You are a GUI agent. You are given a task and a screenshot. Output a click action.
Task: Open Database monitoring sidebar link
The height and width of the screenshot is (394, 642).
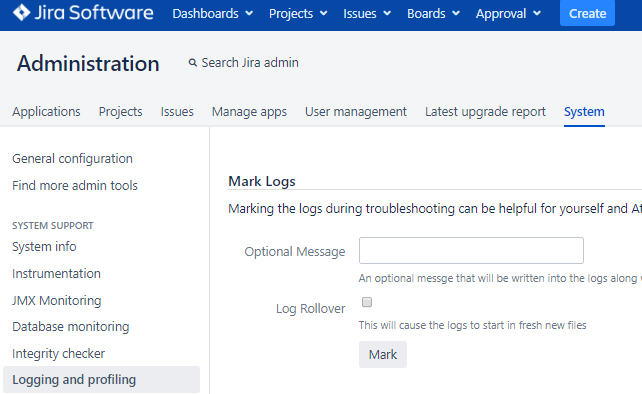[x=71, y=326]
